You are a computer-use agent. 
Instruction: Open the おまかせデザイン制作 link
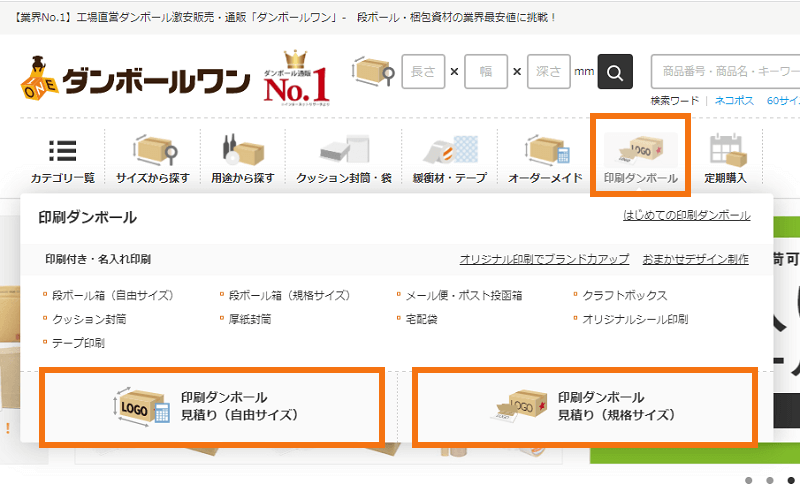point(695,259)
